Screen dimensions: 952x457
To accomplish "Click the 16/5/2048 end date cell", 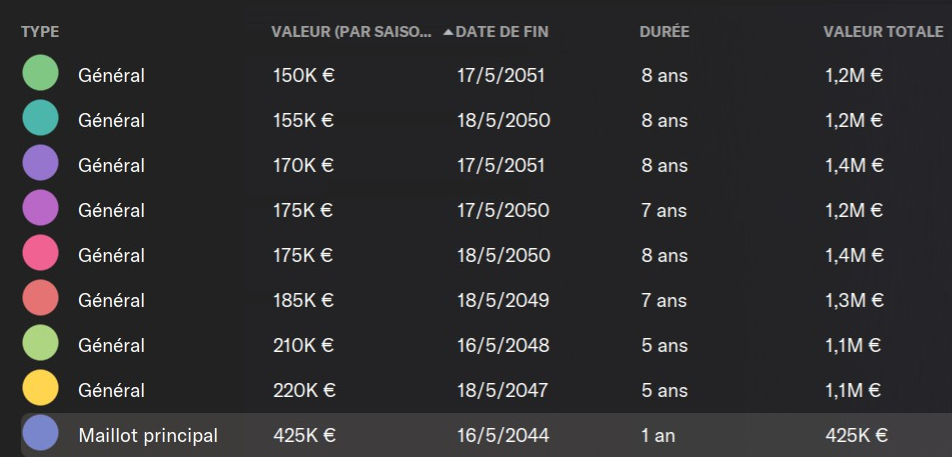I will pyautogui.click(x=503, y=345).
